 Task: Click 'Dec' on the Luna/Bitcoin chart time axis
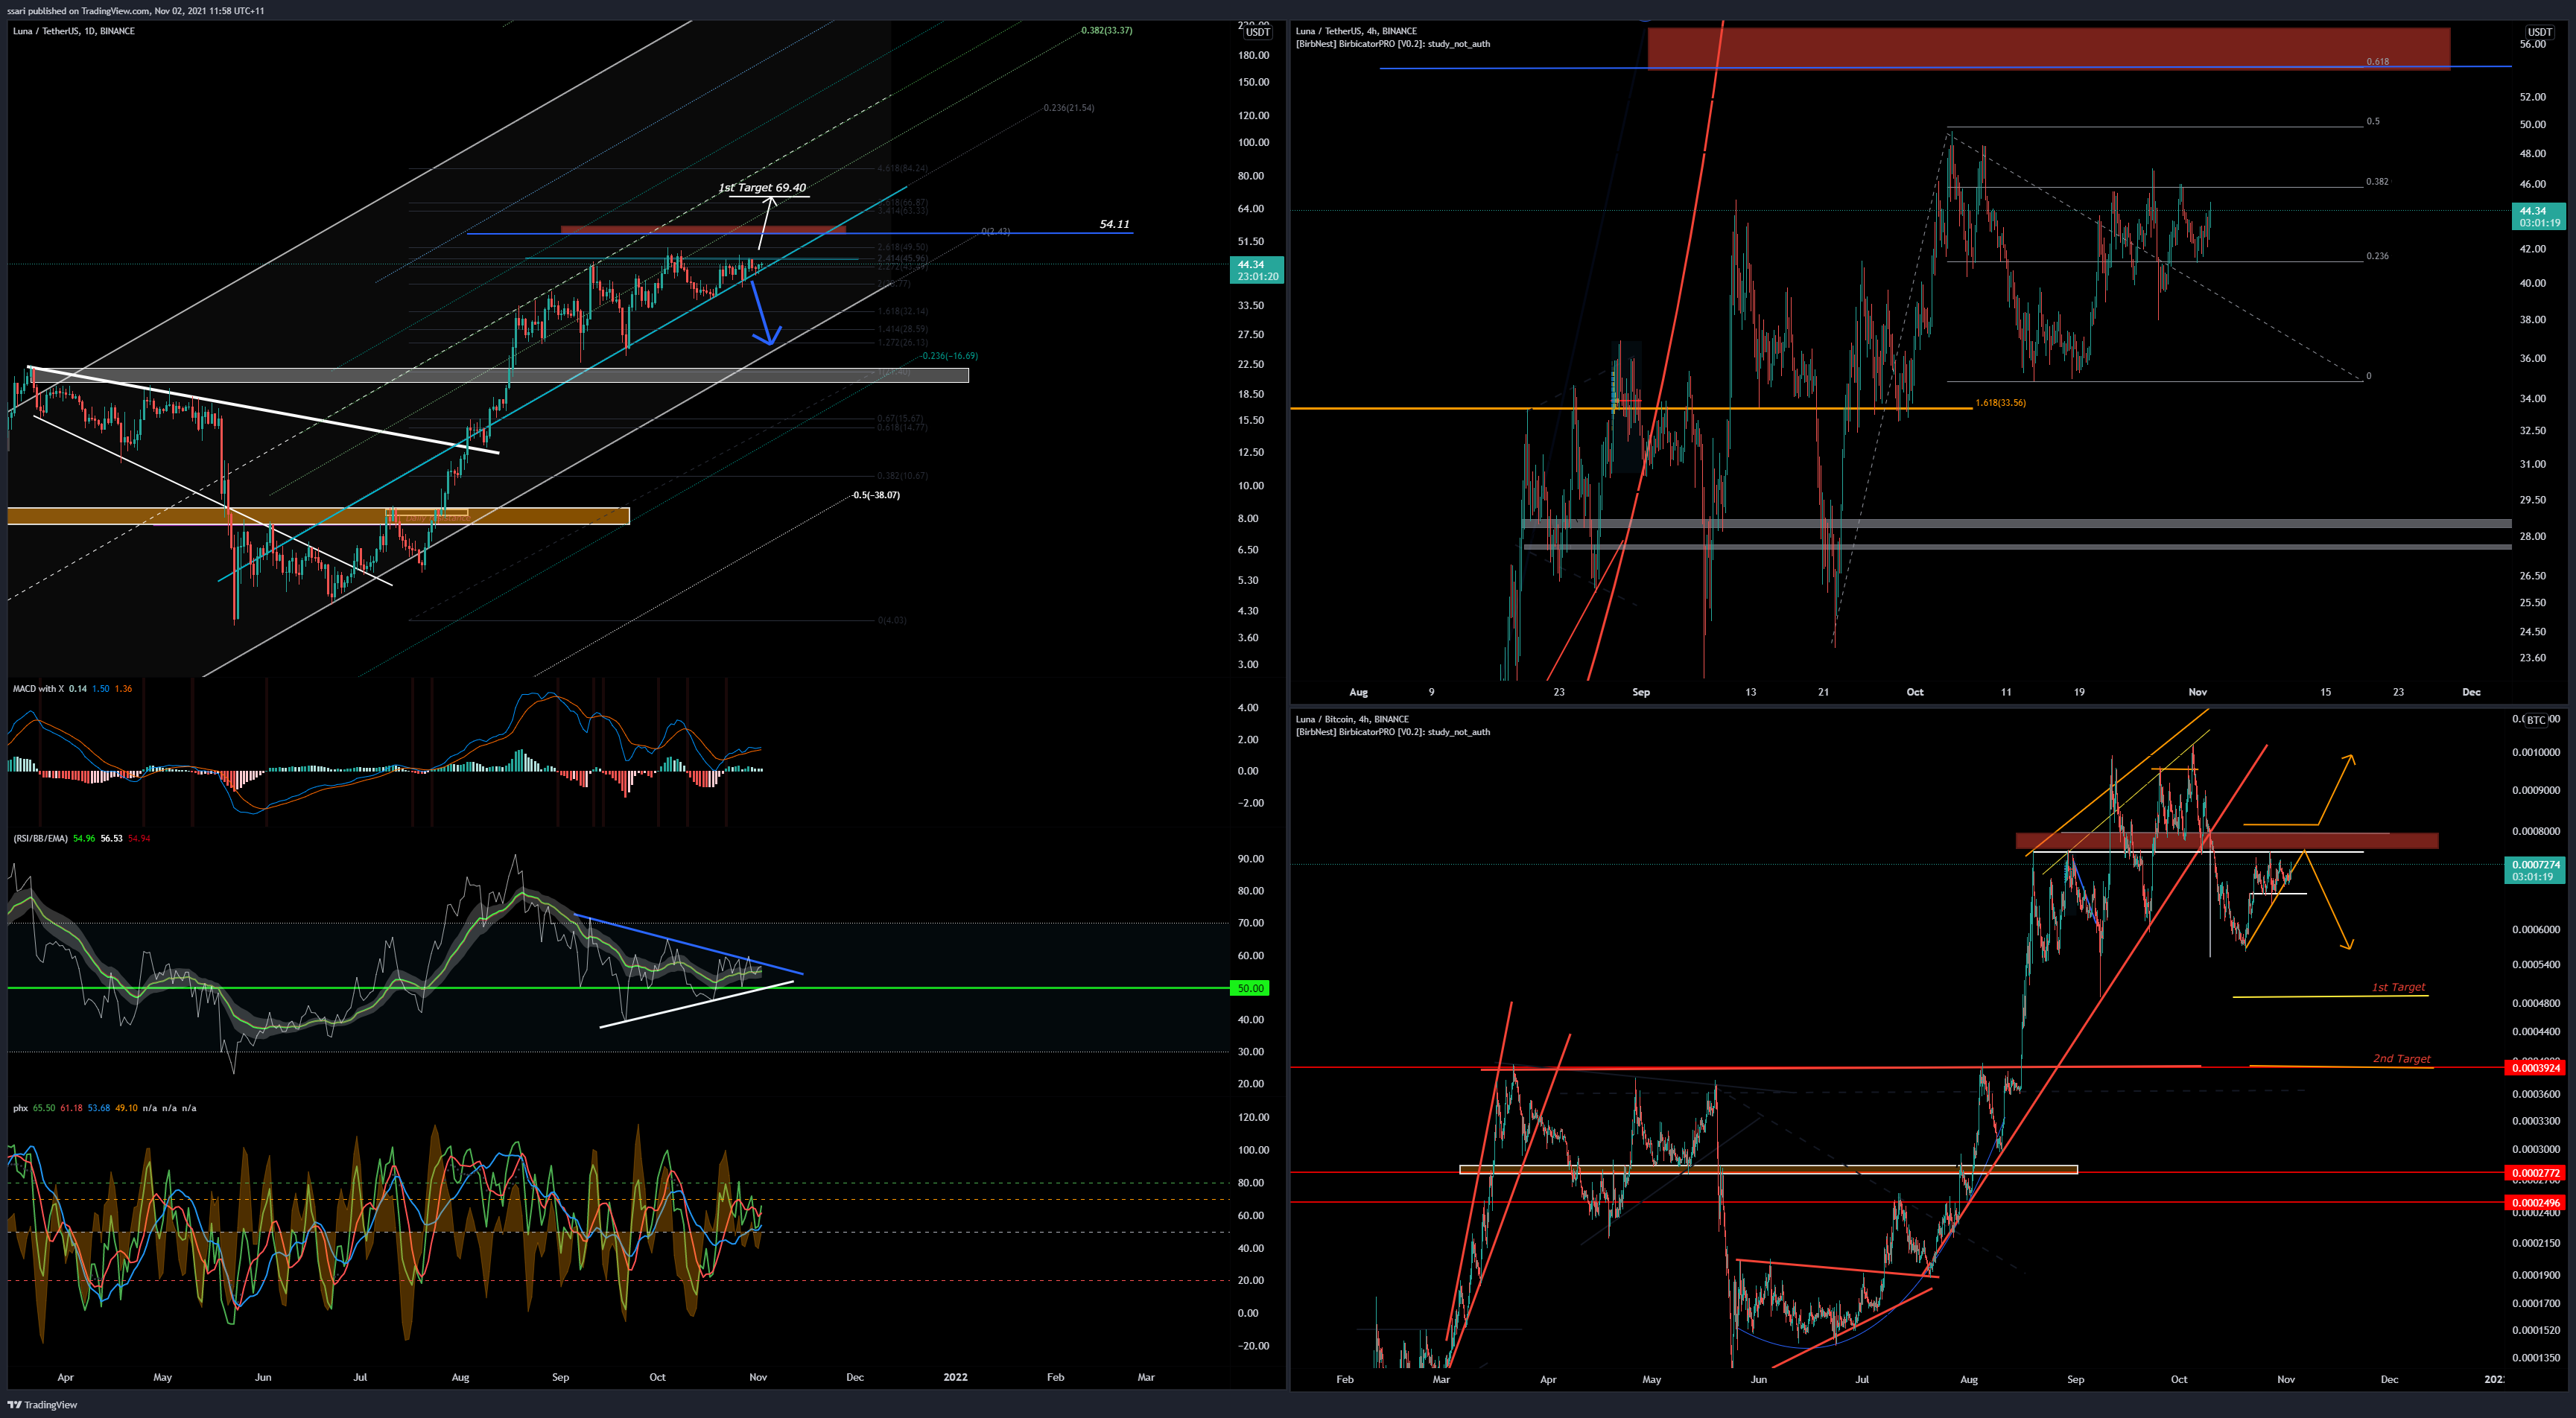(x=2389, y=1379)
